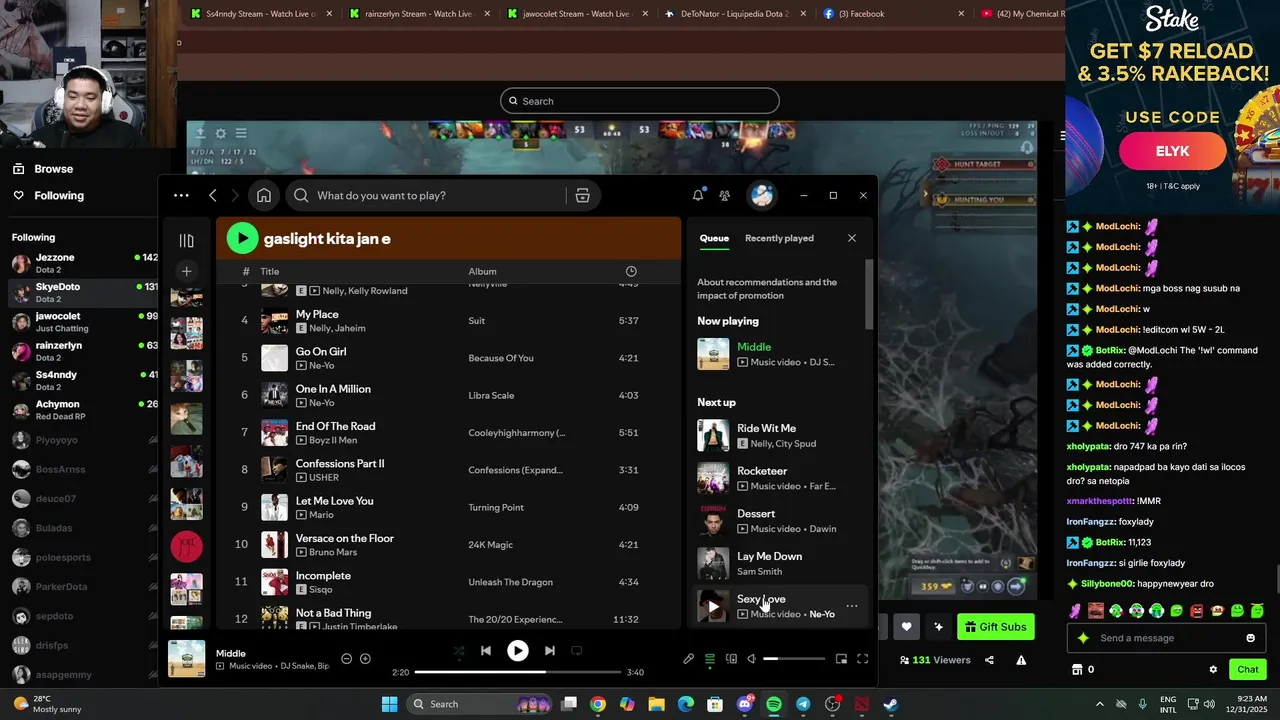This screenshot has width=1280, height=720.
Task: Click the song progress bar
Action: 517,672
